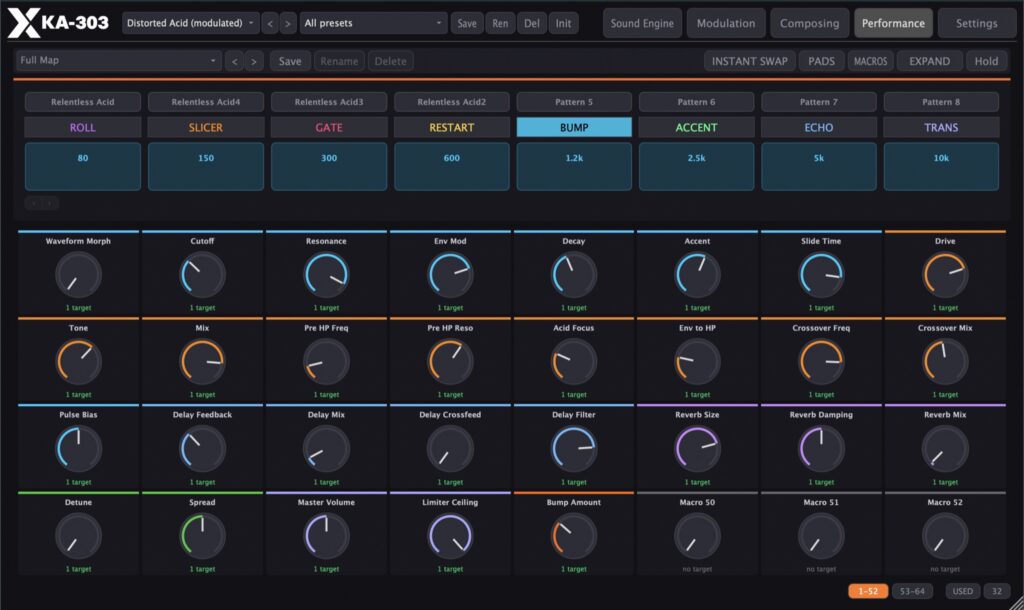The height and width of the screenshot is (610, 1024).
Task: Click the Cutoff knob
Action: 202,275
